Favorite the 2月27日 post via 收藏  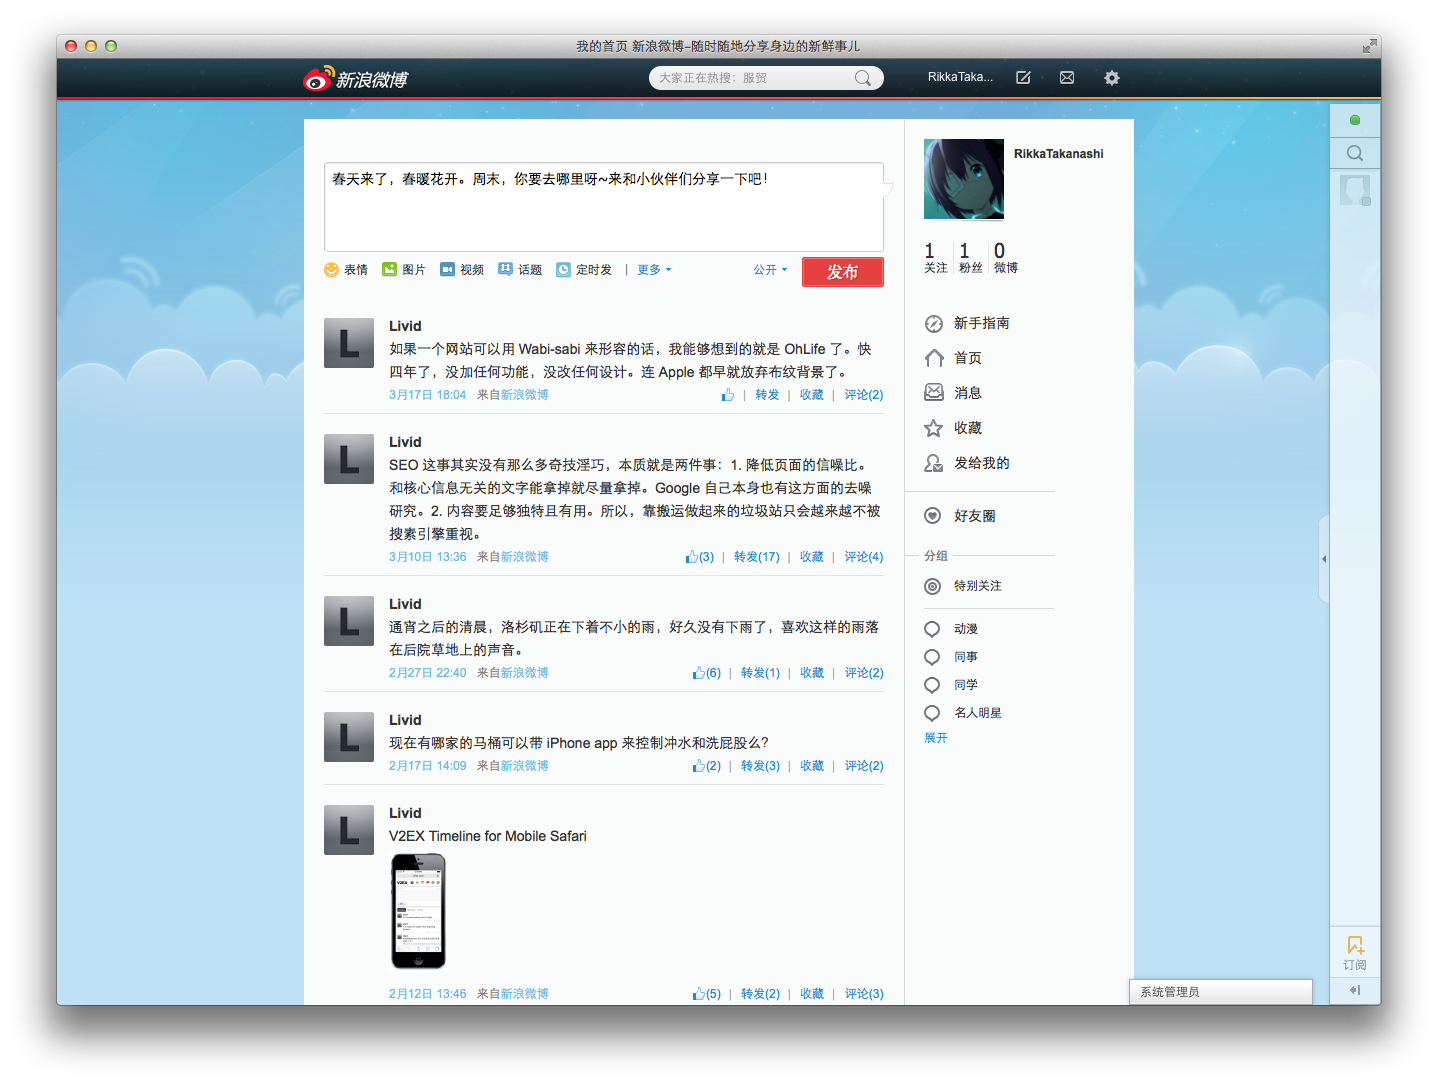812,673
